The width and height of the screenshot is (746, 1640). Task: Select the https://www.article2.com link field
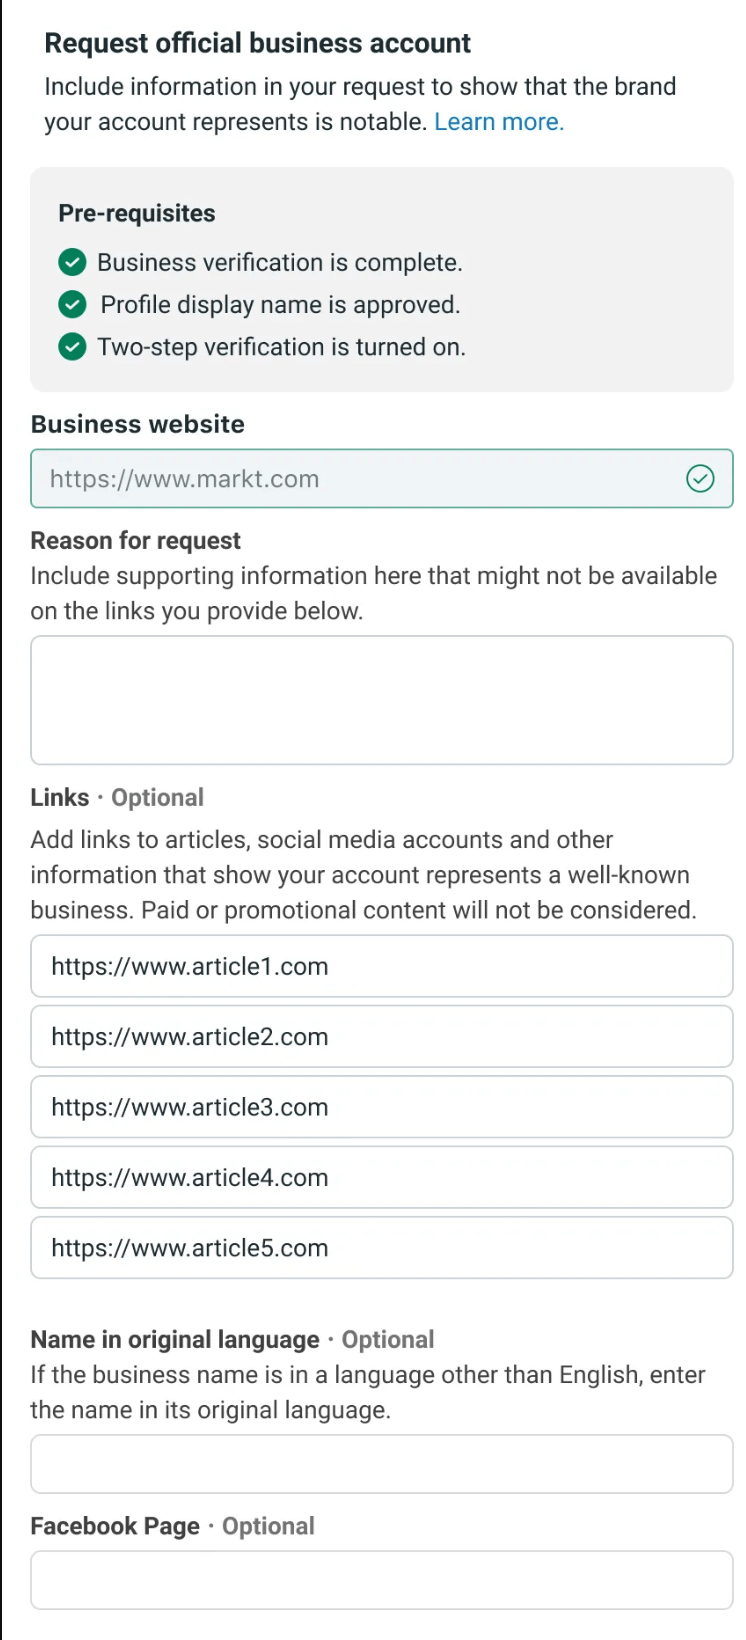(x=380, y=1037)
